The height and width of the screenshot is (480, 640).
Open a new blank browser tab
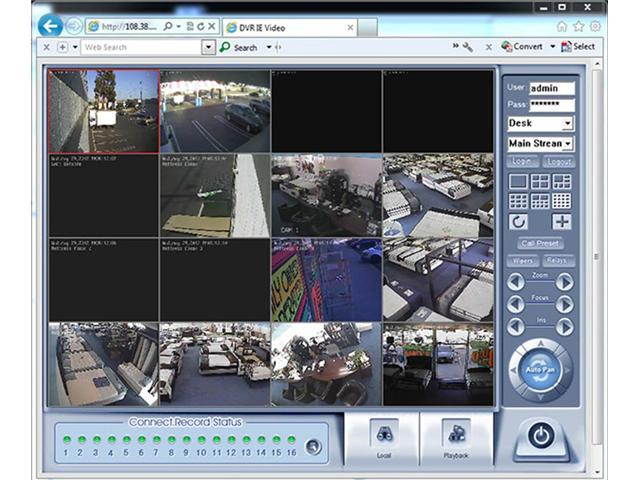(367, 28)
